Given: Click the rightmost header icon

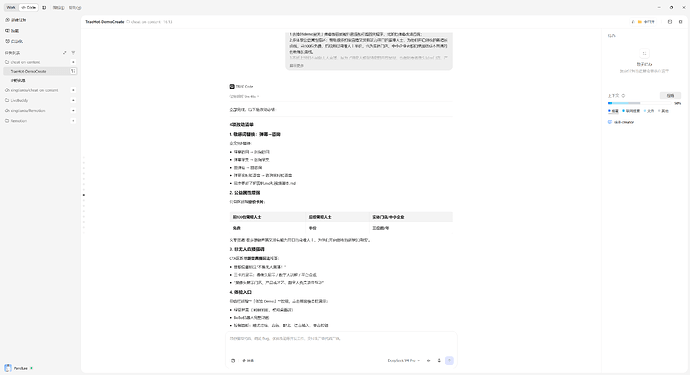Looking at the screenshot, I should click(x=680, y=22).
